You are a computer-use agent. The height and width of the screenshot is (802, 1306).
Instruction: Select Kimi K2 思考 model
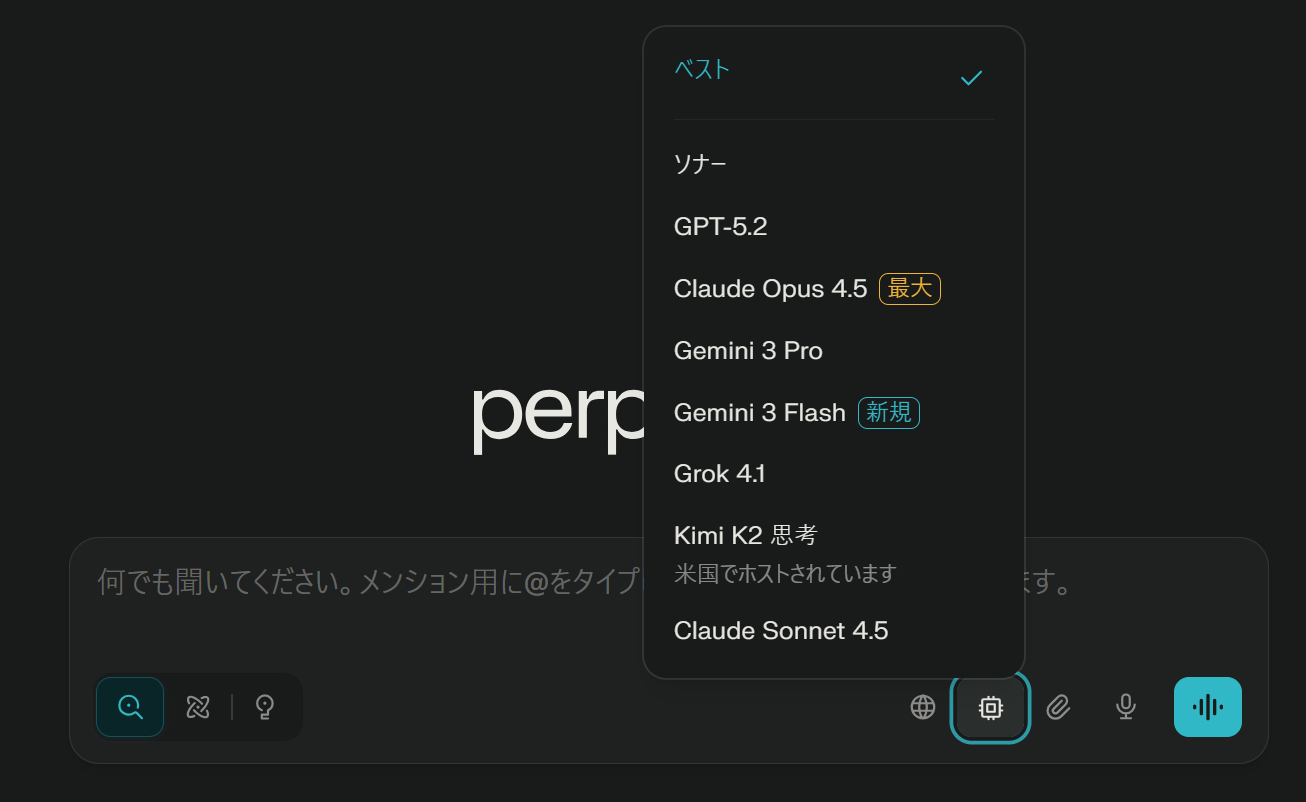pyautogui.click(x=745, y=536)
